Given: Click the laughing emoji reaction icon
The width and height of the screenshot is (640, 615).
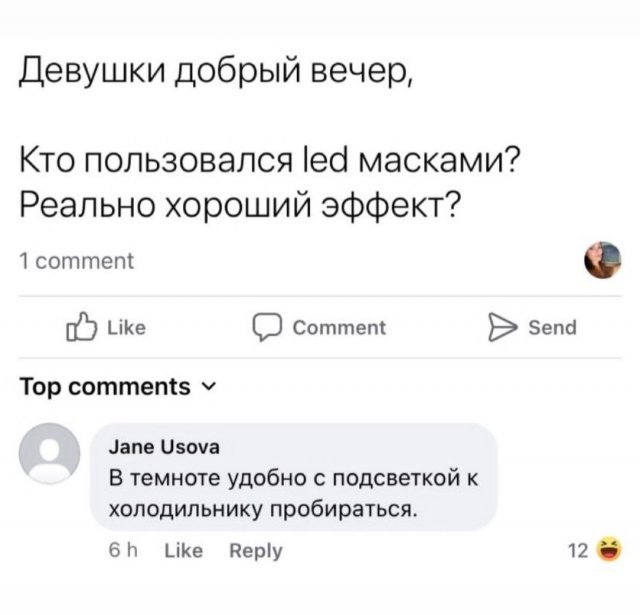Looking at the screenshot, I should click(606, 549).
